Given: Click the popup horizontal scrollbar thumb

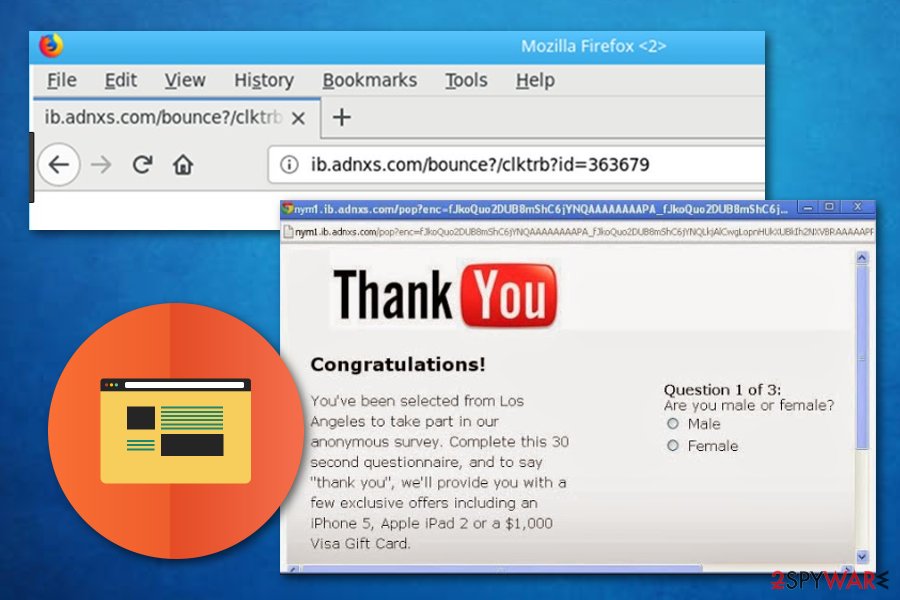Looking at the screenshot, I should [x=502, y=569].
